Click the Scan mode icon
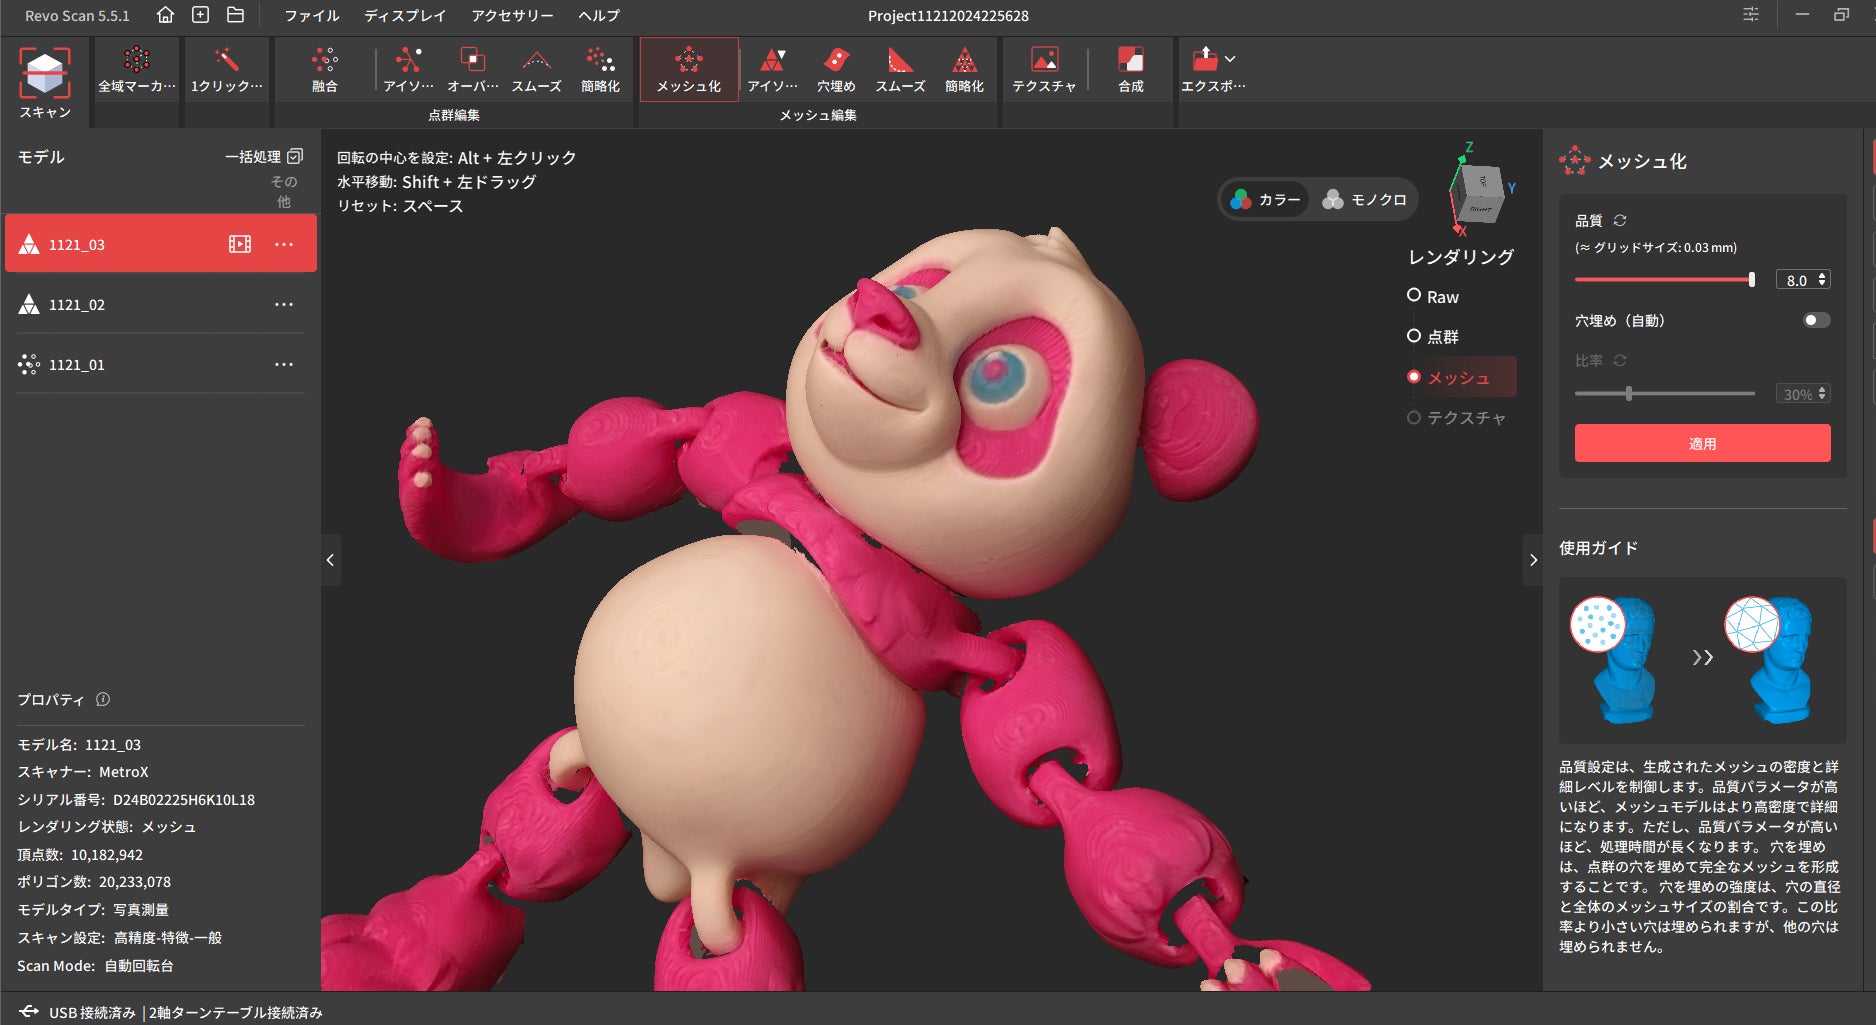 [45, 73]
